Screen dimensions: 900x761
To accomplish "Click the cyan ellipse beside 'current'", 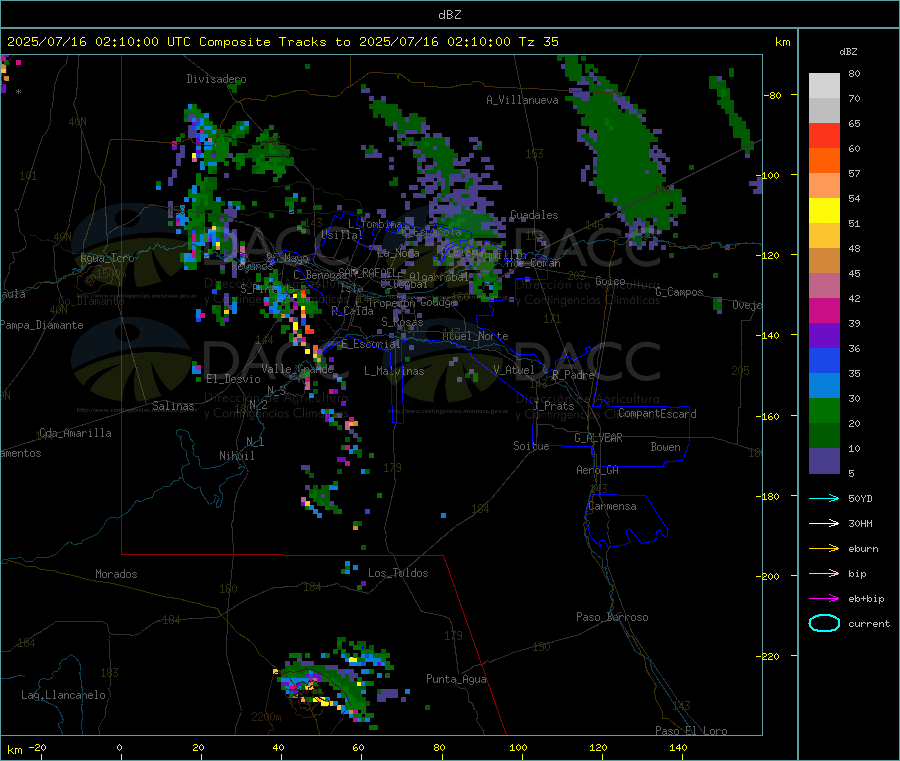I will coord(824,623).
